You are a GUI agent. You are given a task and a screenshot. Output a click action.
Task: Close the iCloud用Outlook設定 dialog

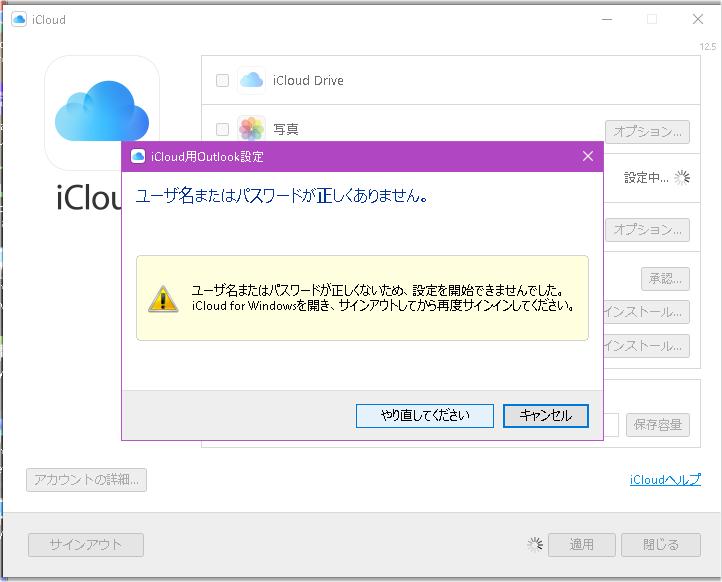click(588, 156)
